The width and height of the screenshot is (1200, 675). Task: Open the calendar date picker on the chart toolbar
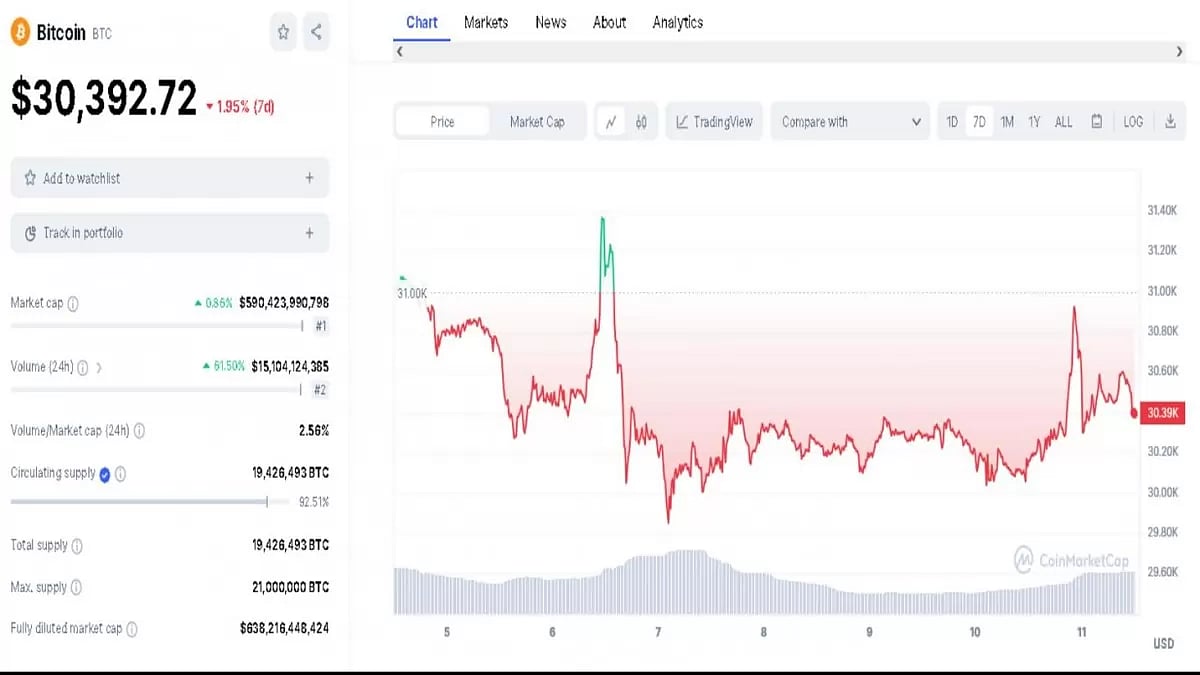[1096, 121]
